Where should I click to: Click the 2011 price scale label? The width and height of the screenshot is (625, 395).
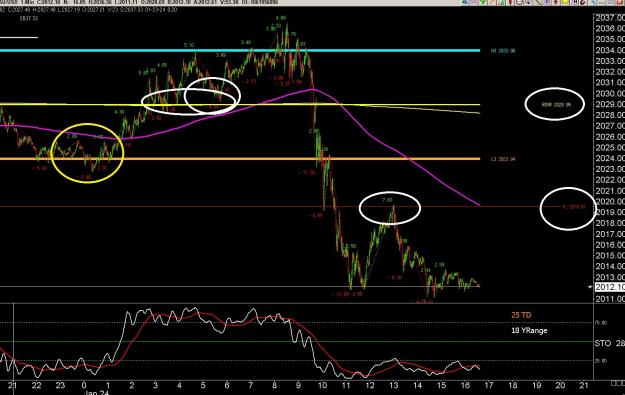point(609,299)
